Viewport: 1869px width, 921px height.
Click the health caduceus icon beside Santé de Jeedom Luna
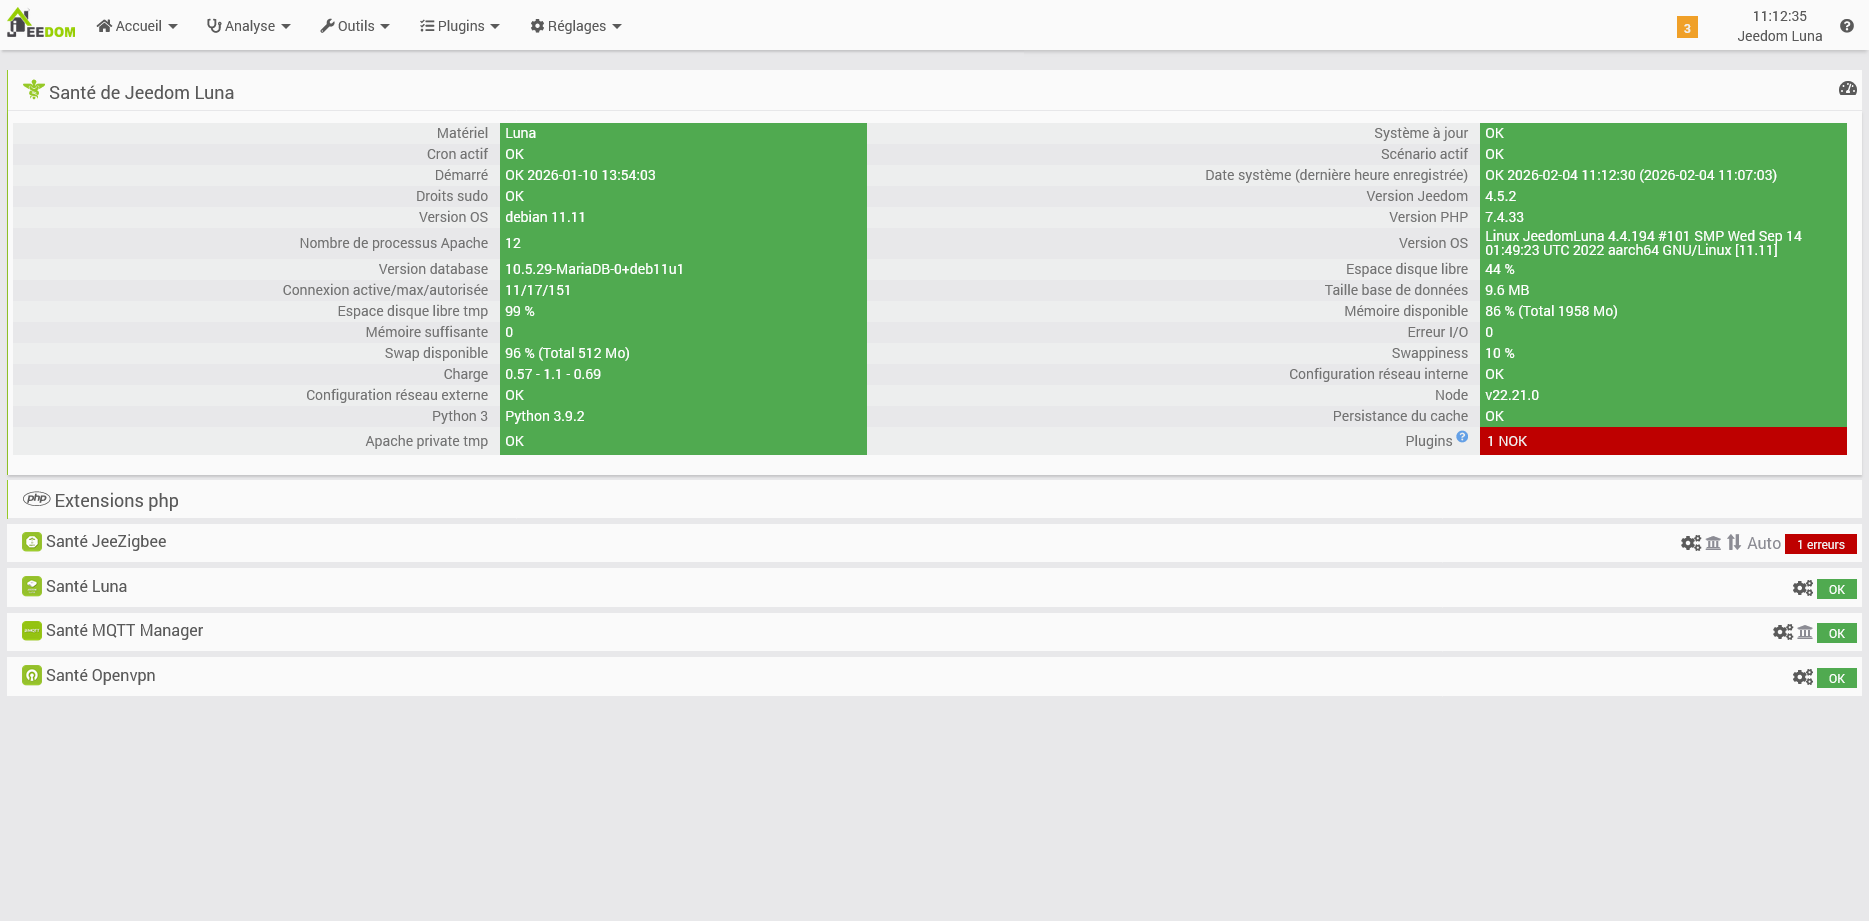click(x=34, y=91)
